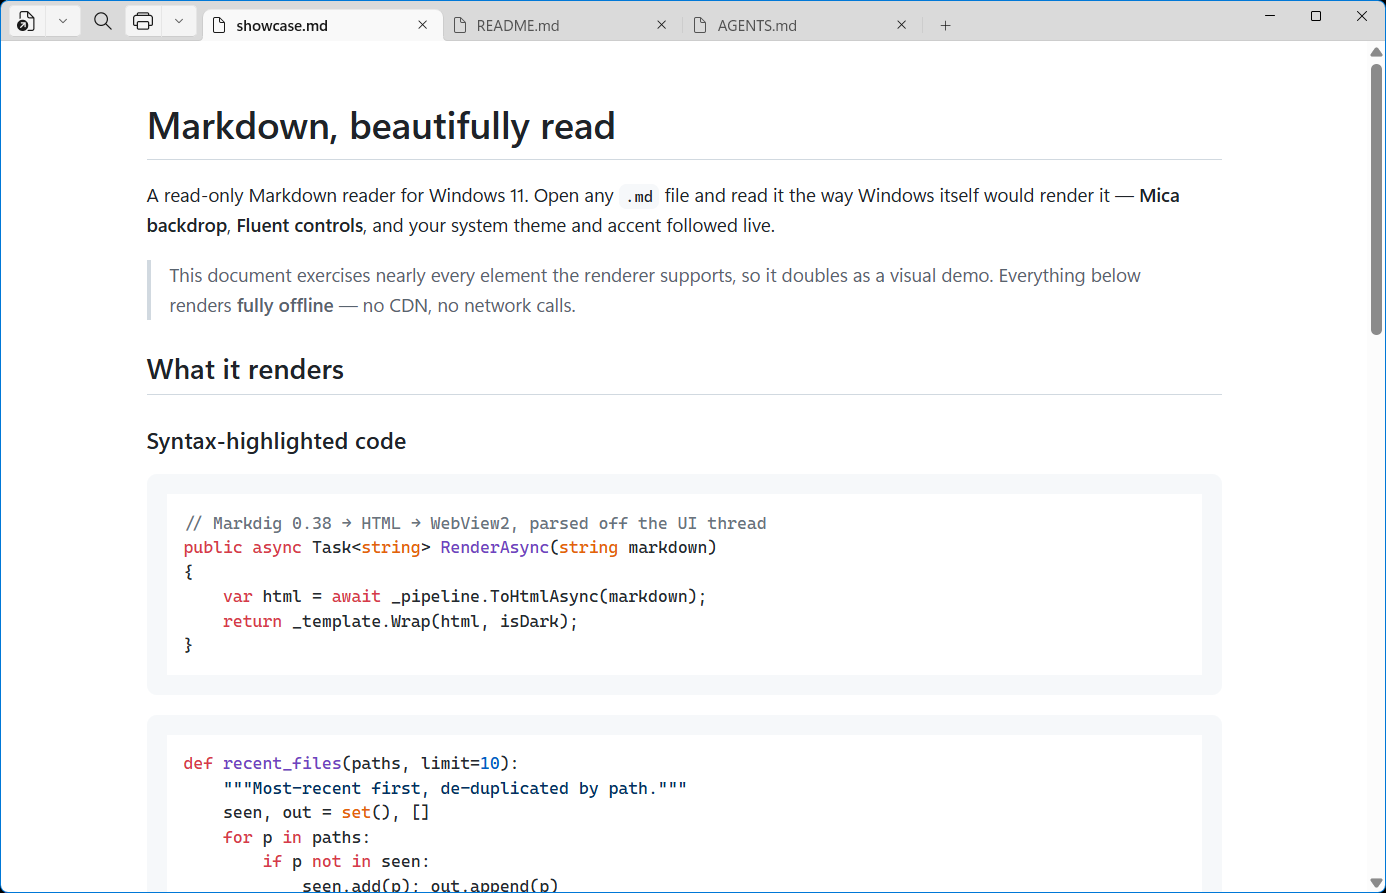The width and height of the screenshot is (1386, 893).
Task: Click the 'What it renders' heading
Action: pos(245,370)
